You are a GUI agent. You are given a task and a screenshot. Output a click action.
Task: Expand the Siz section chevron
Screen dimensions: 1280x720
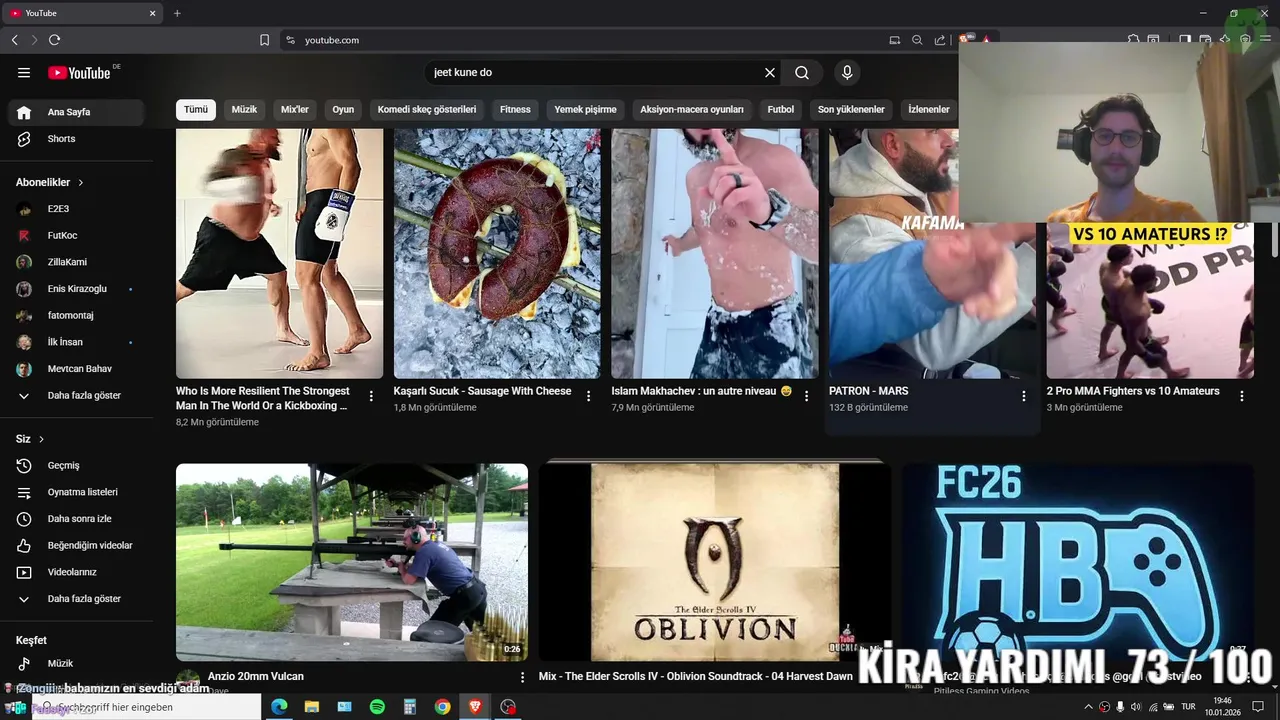tap(41, 439)
